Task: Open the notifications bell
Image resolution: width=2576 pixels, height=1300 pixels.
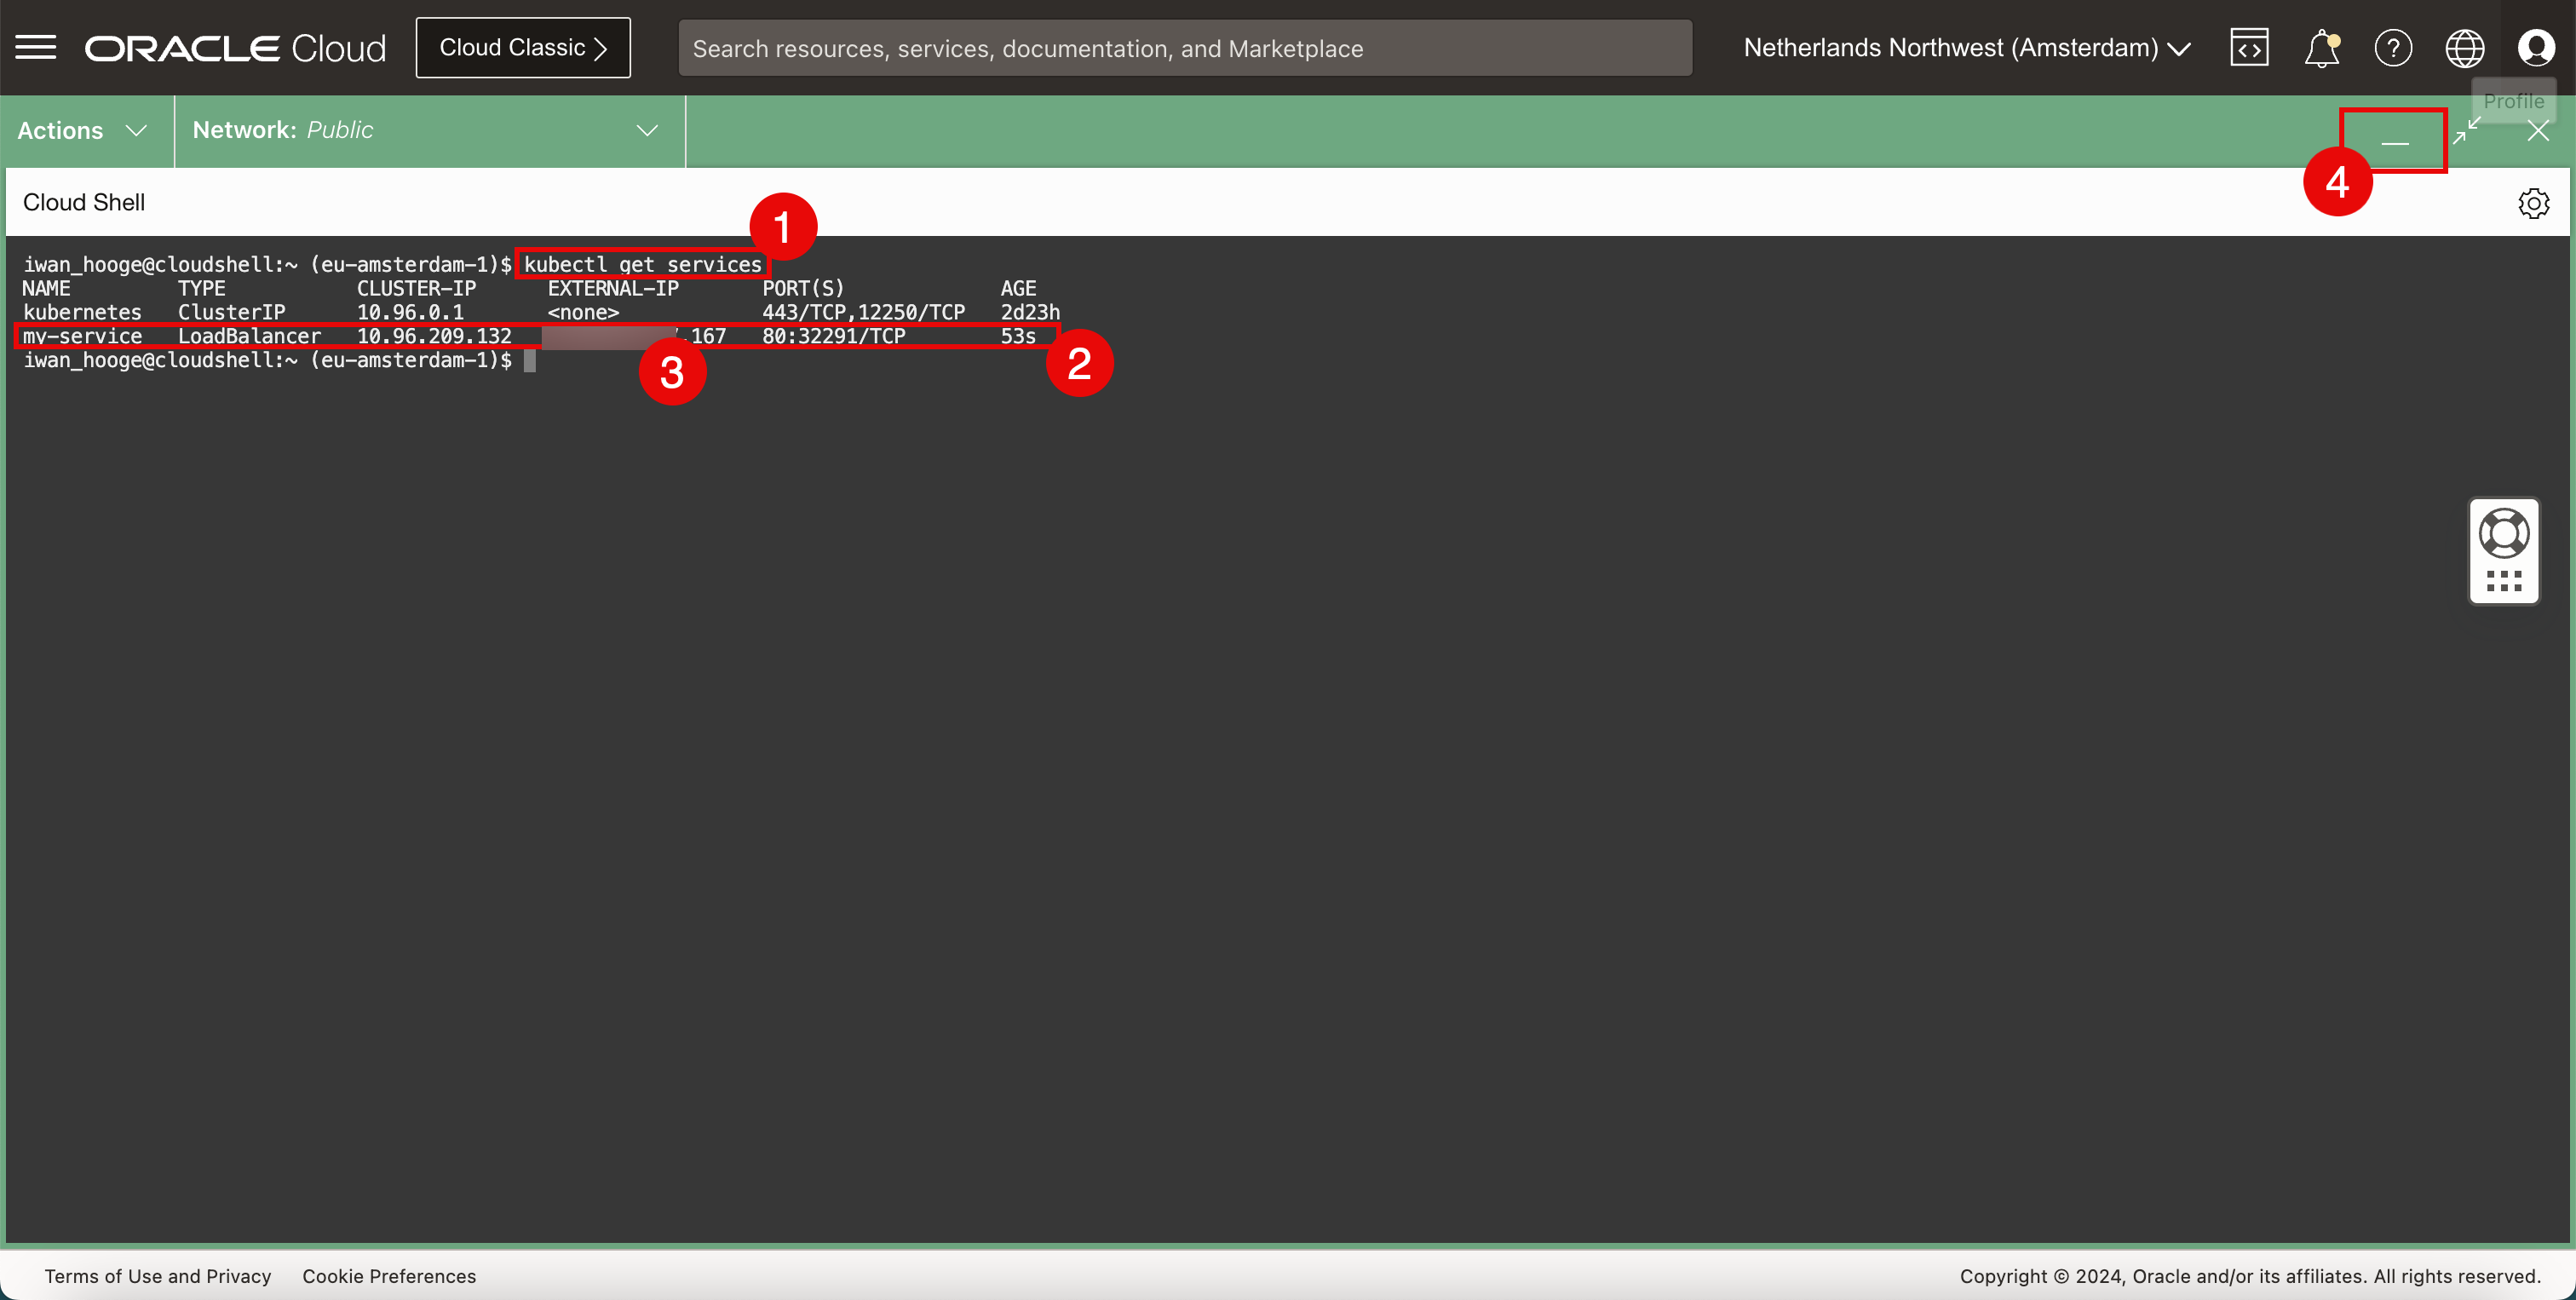Action: click(x=2321, y=48)
